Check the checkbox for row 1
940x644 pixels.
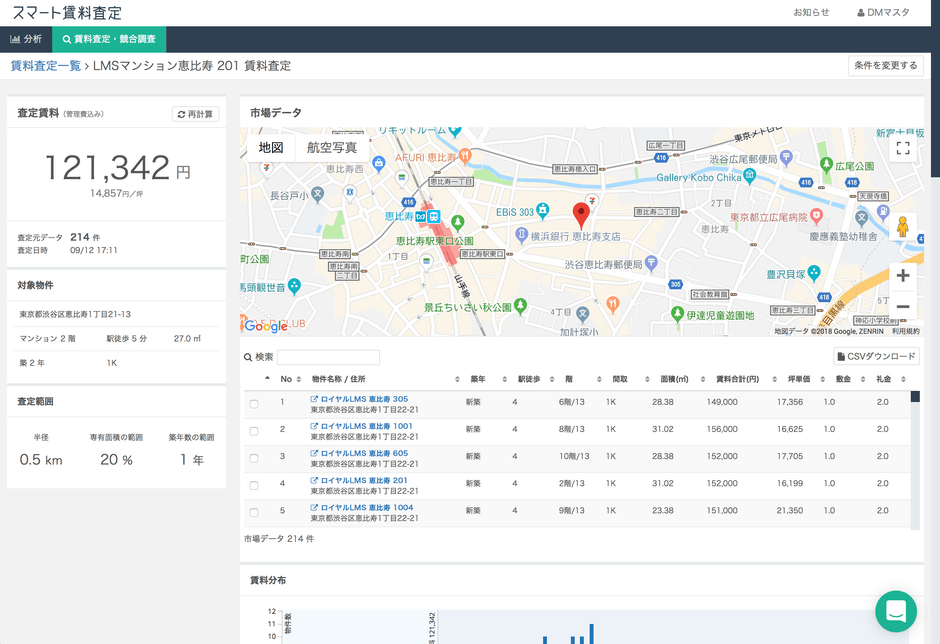click(x=254, y=404)
